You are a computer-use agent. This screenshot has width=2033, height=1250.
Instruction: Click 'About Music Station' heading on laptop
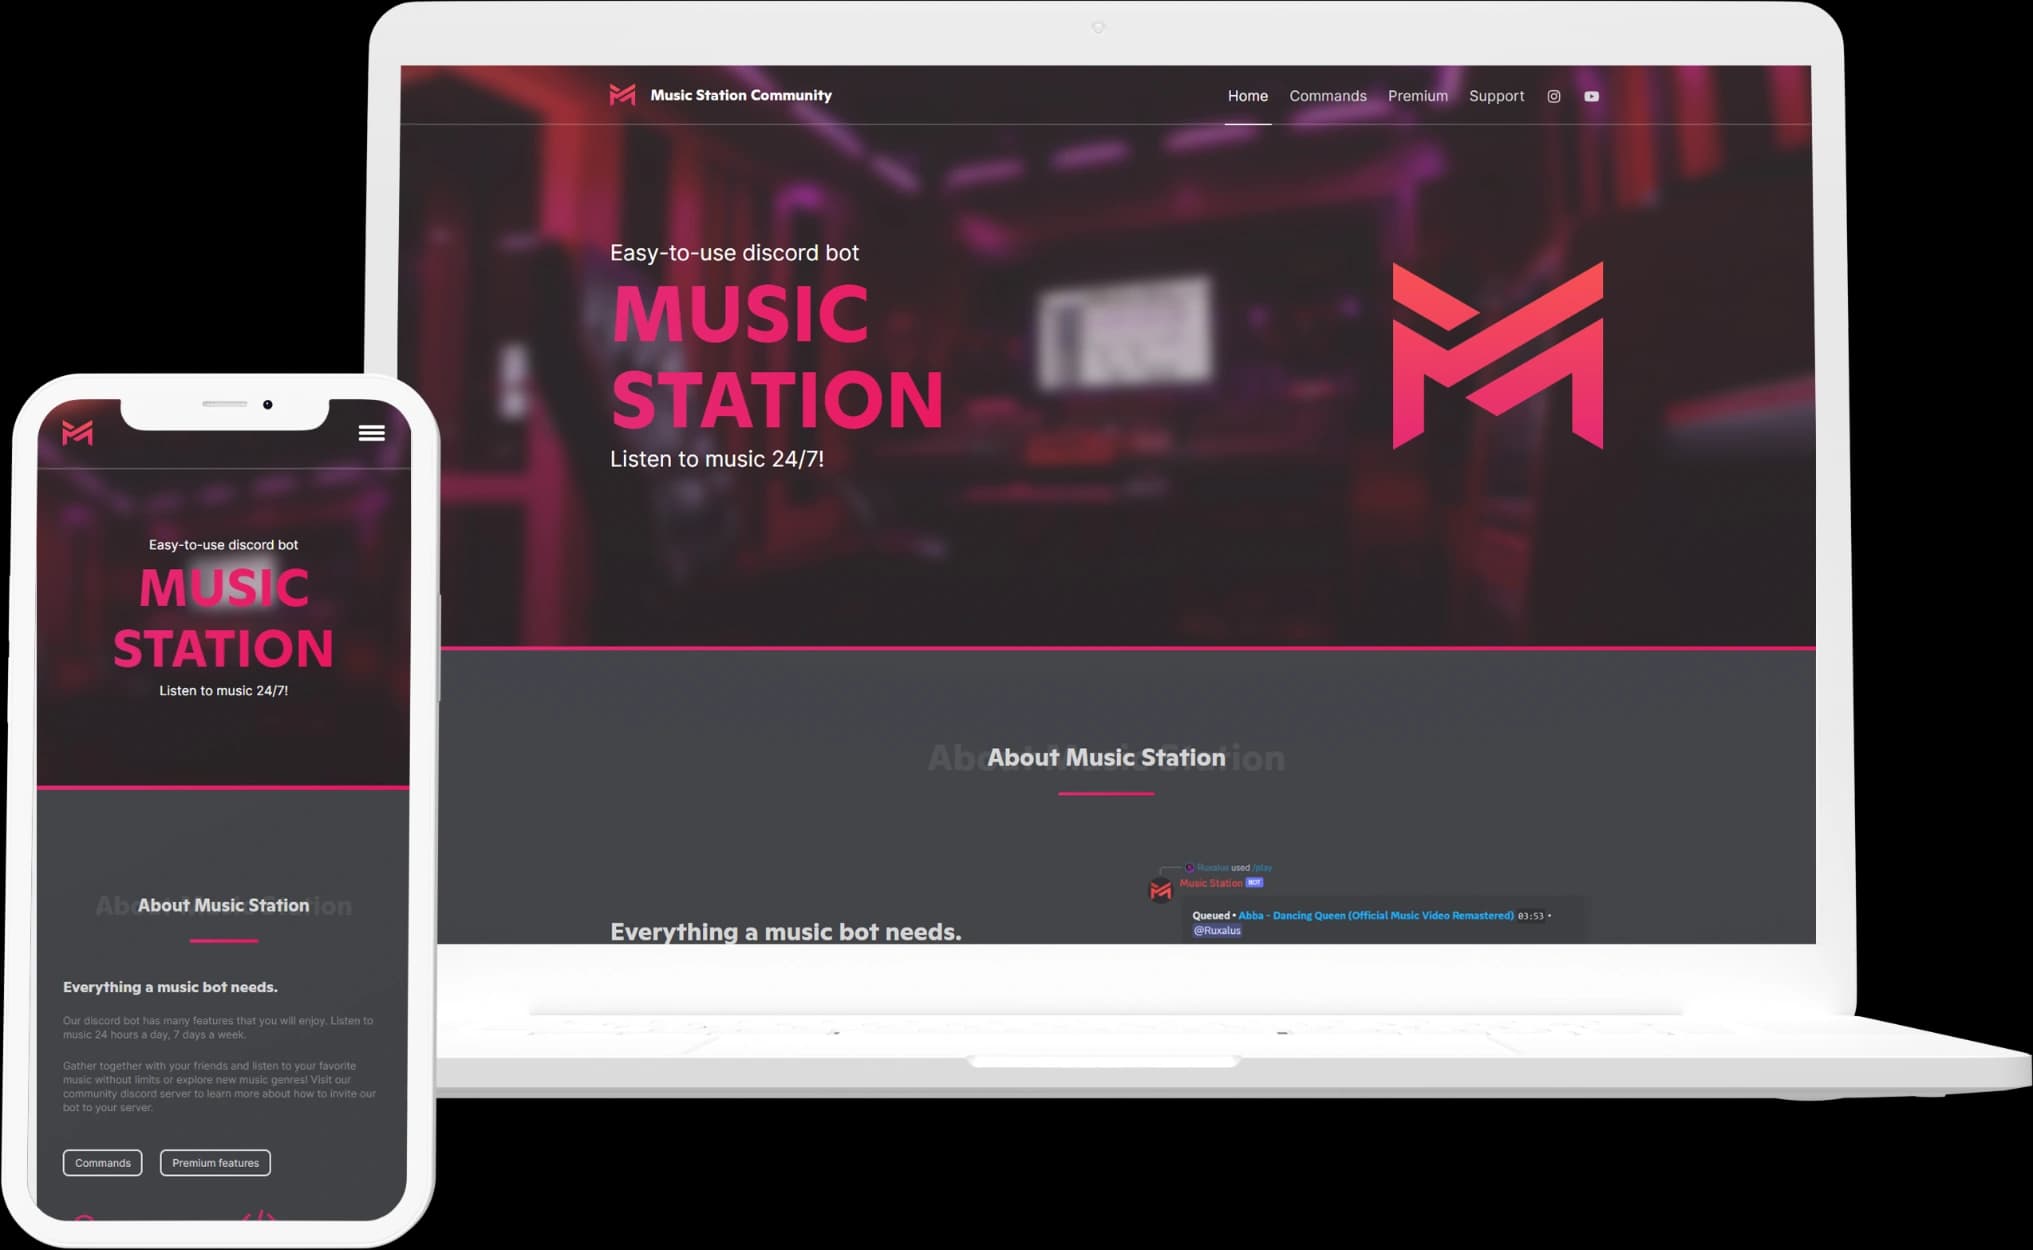tap(1106, 757)
